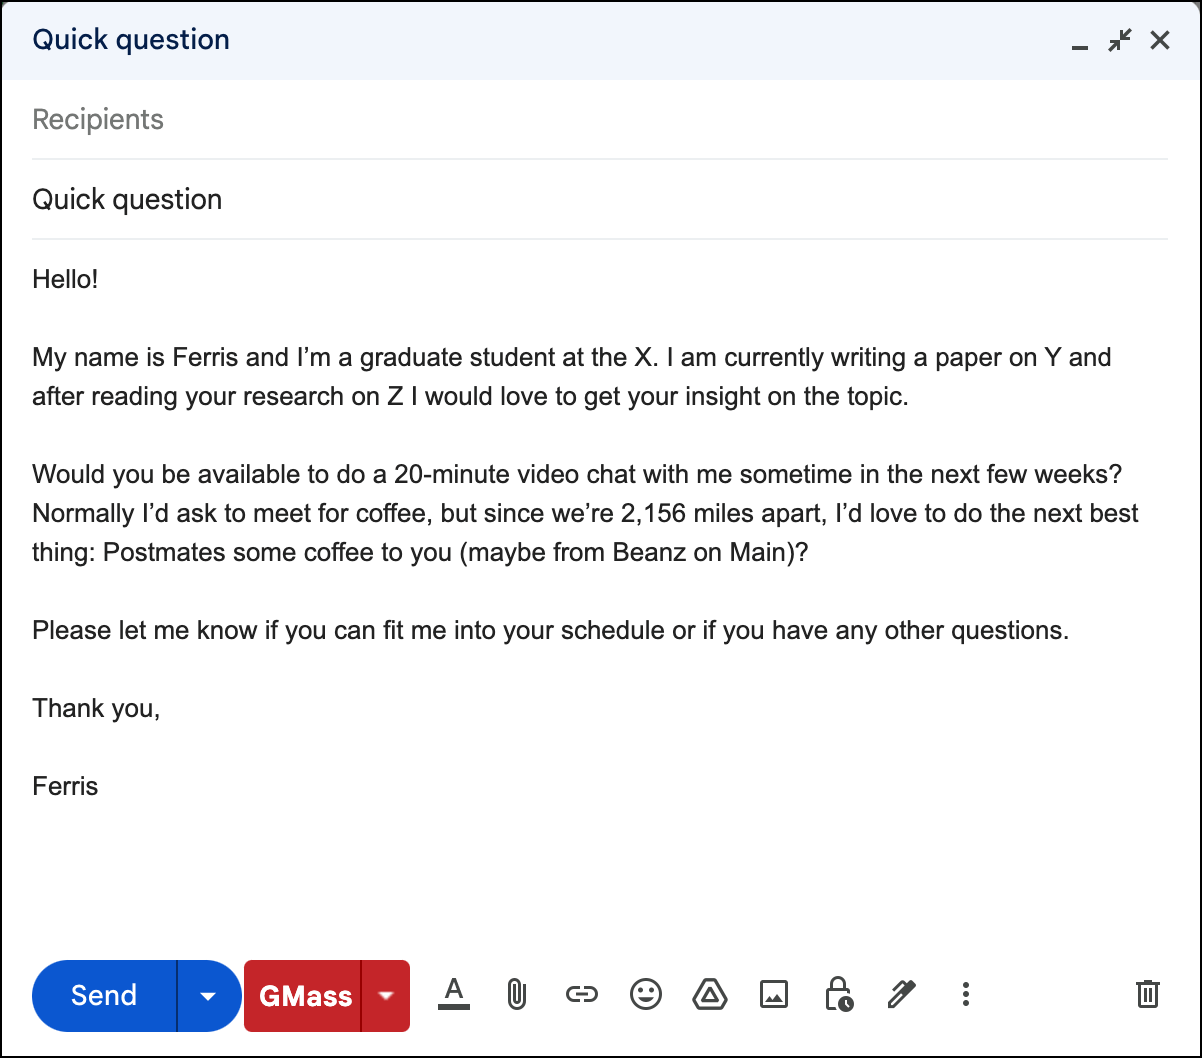Insert a link using the chain icon
The height and width of the screenshot is (1058, 1202).
click(581, 994)
